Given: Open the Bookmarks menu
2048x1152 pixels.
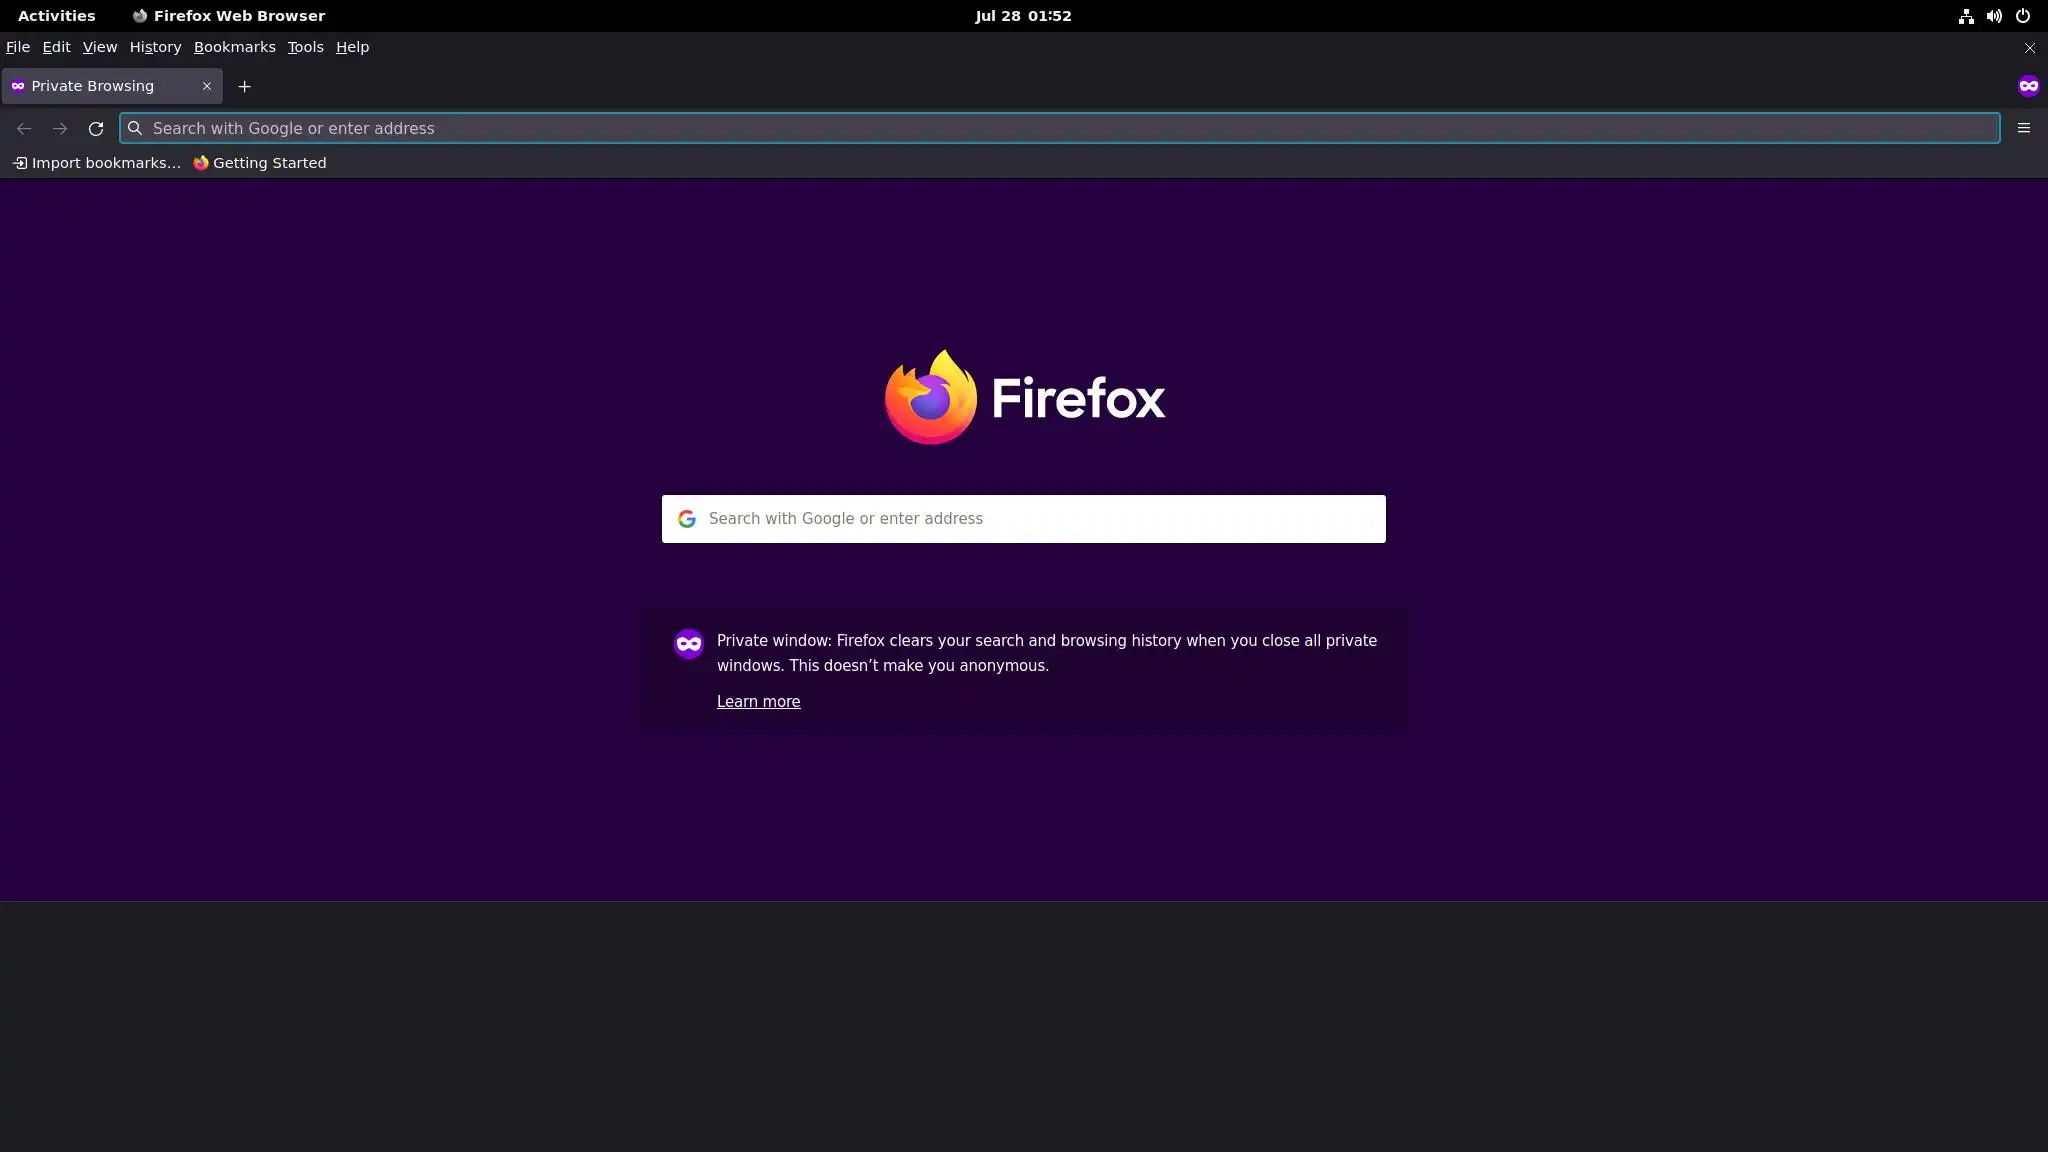Looking at the screenshot, I should [234, 47].
